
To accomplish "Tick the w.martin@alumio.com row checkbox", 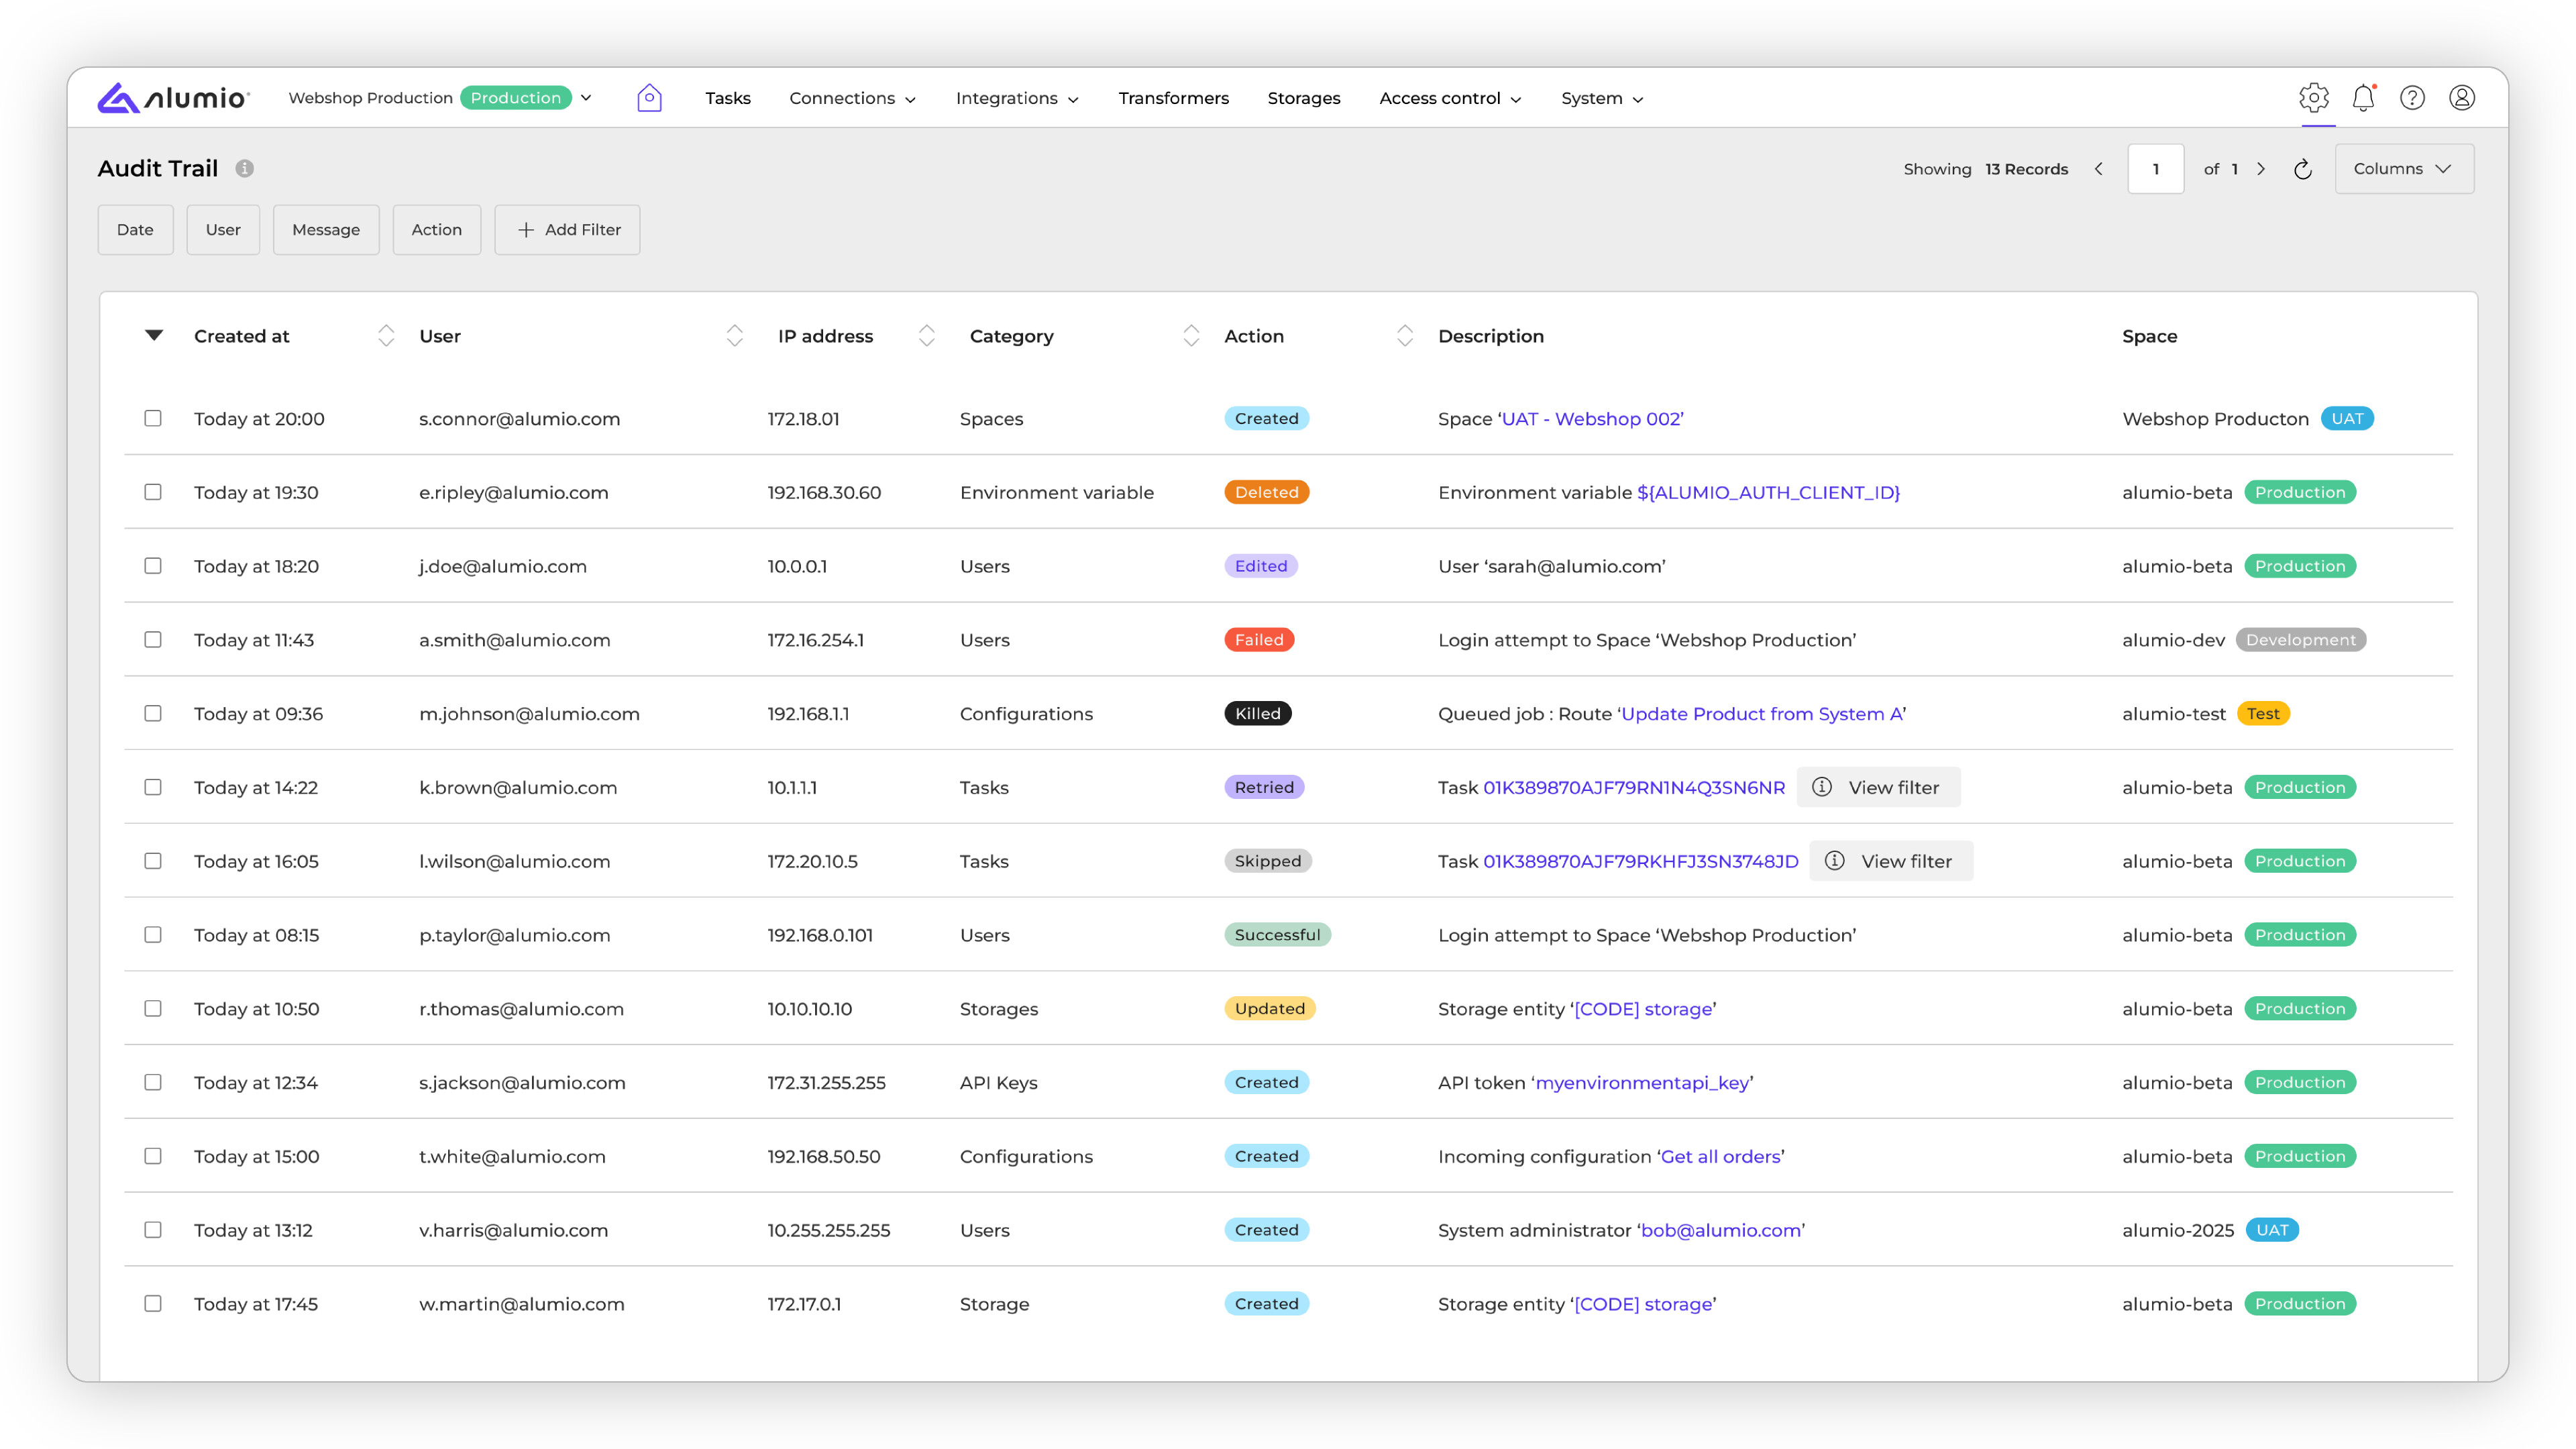I will point(153,1303).
